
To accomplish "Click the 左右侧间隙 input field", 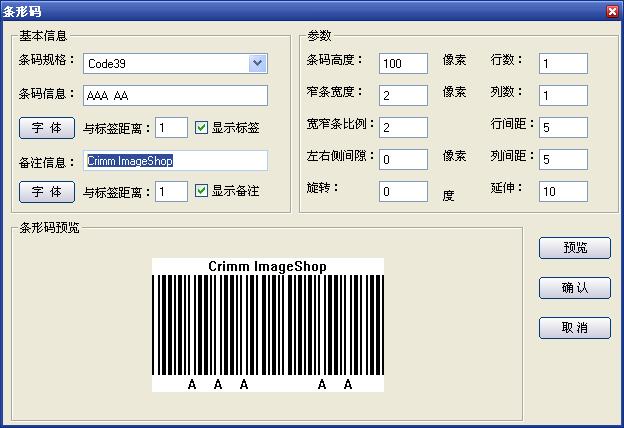I will tap(403, 159).
